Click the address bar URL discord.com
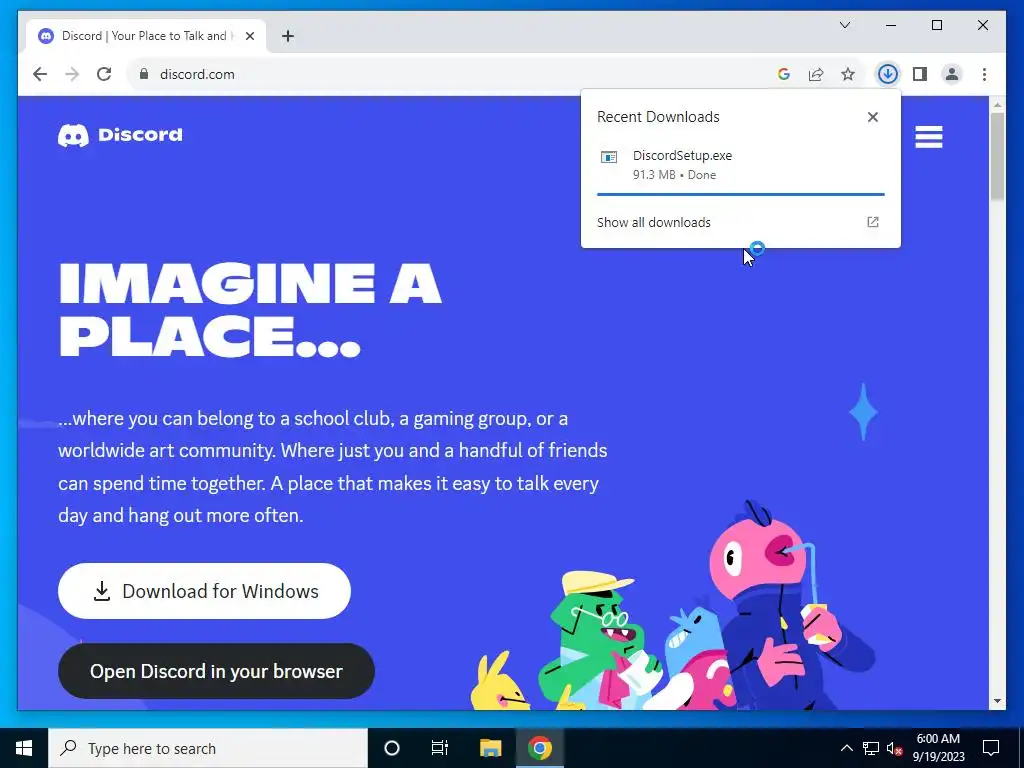The image size is (1024, 768). 197,74
